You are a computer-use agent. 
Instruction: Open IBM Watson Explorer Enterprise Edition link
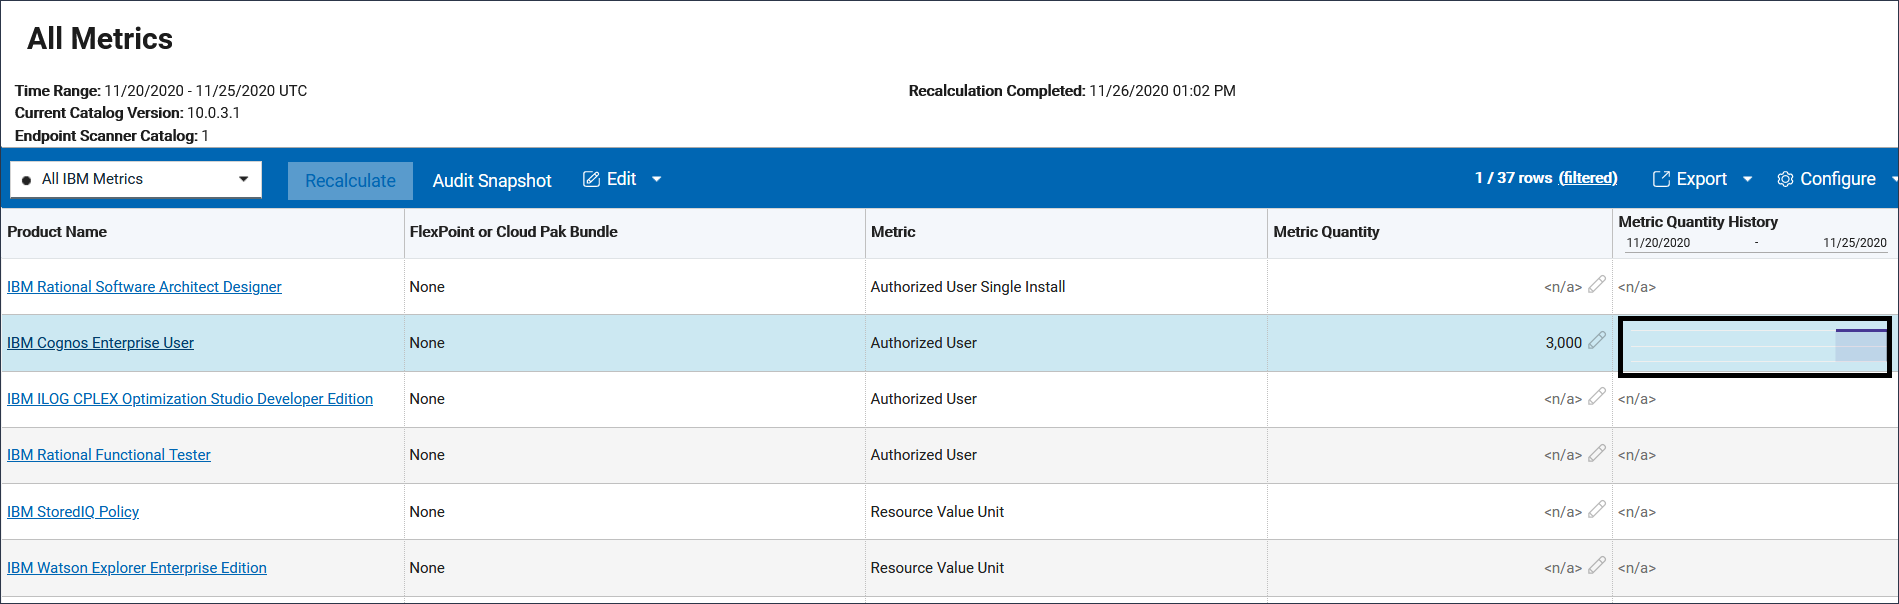(x=137, y=568)
